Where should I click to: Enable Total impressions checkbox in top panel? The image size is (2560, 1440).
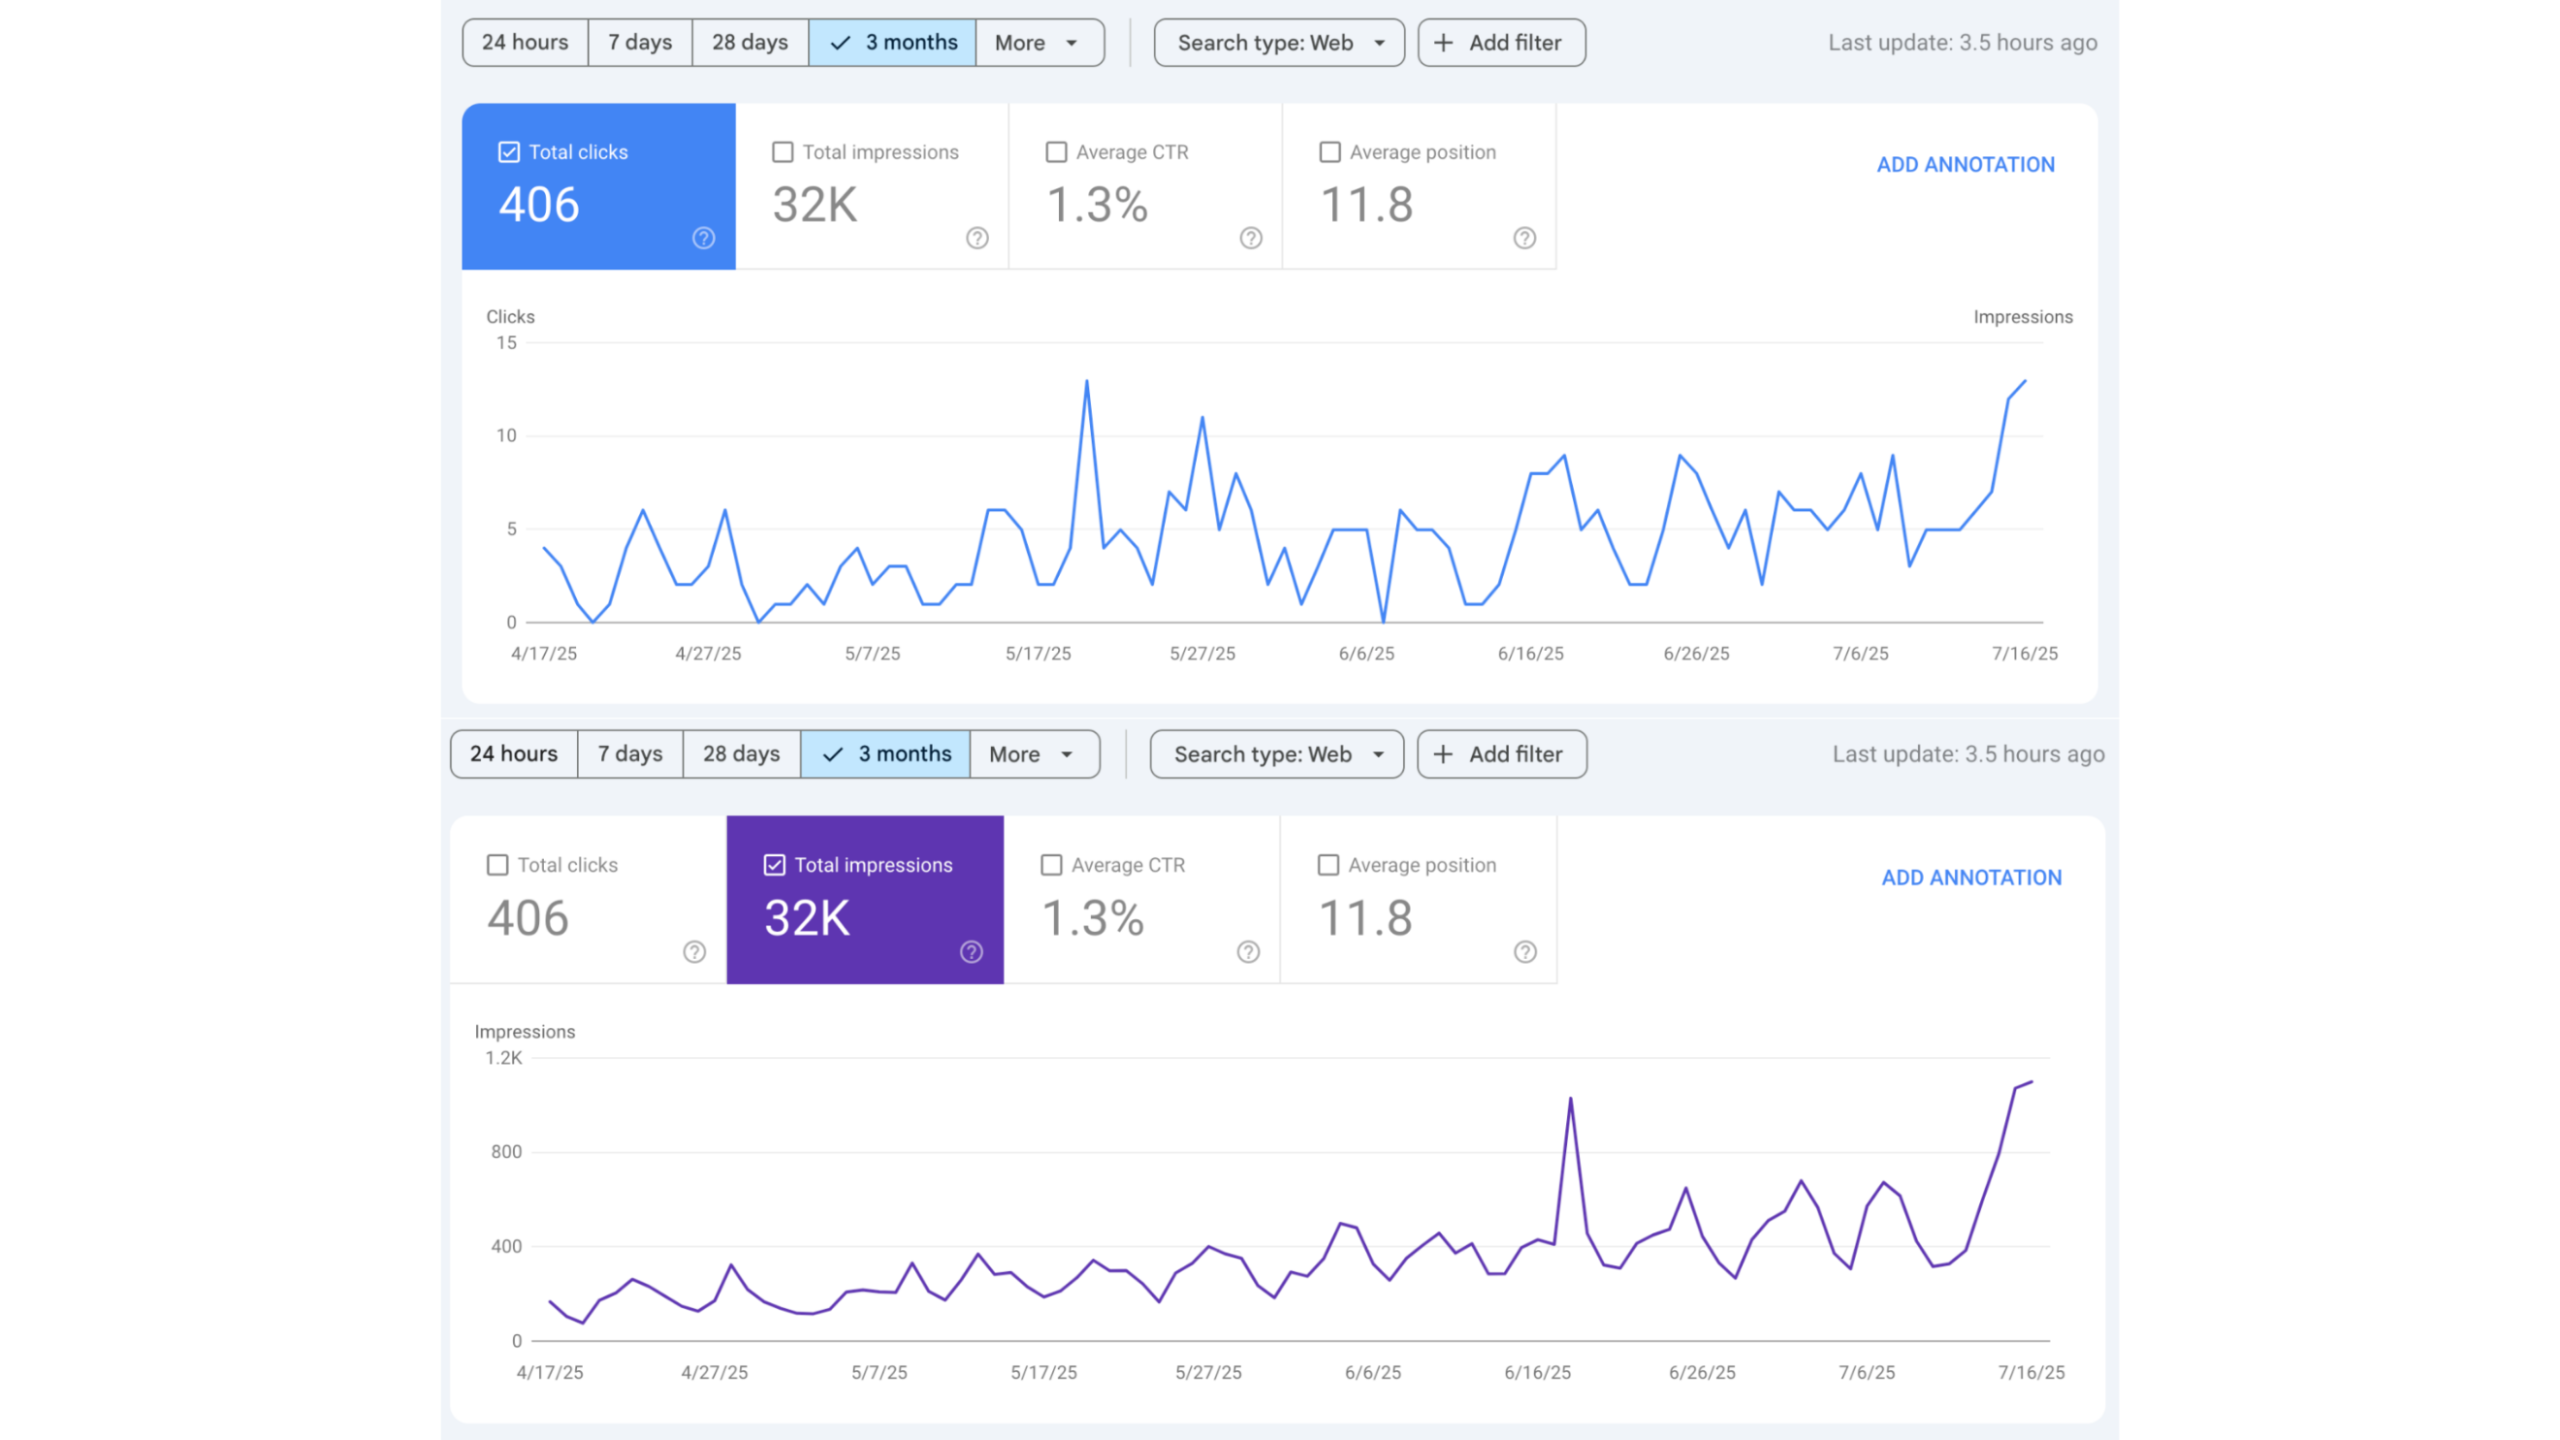[x=783, y=152]
